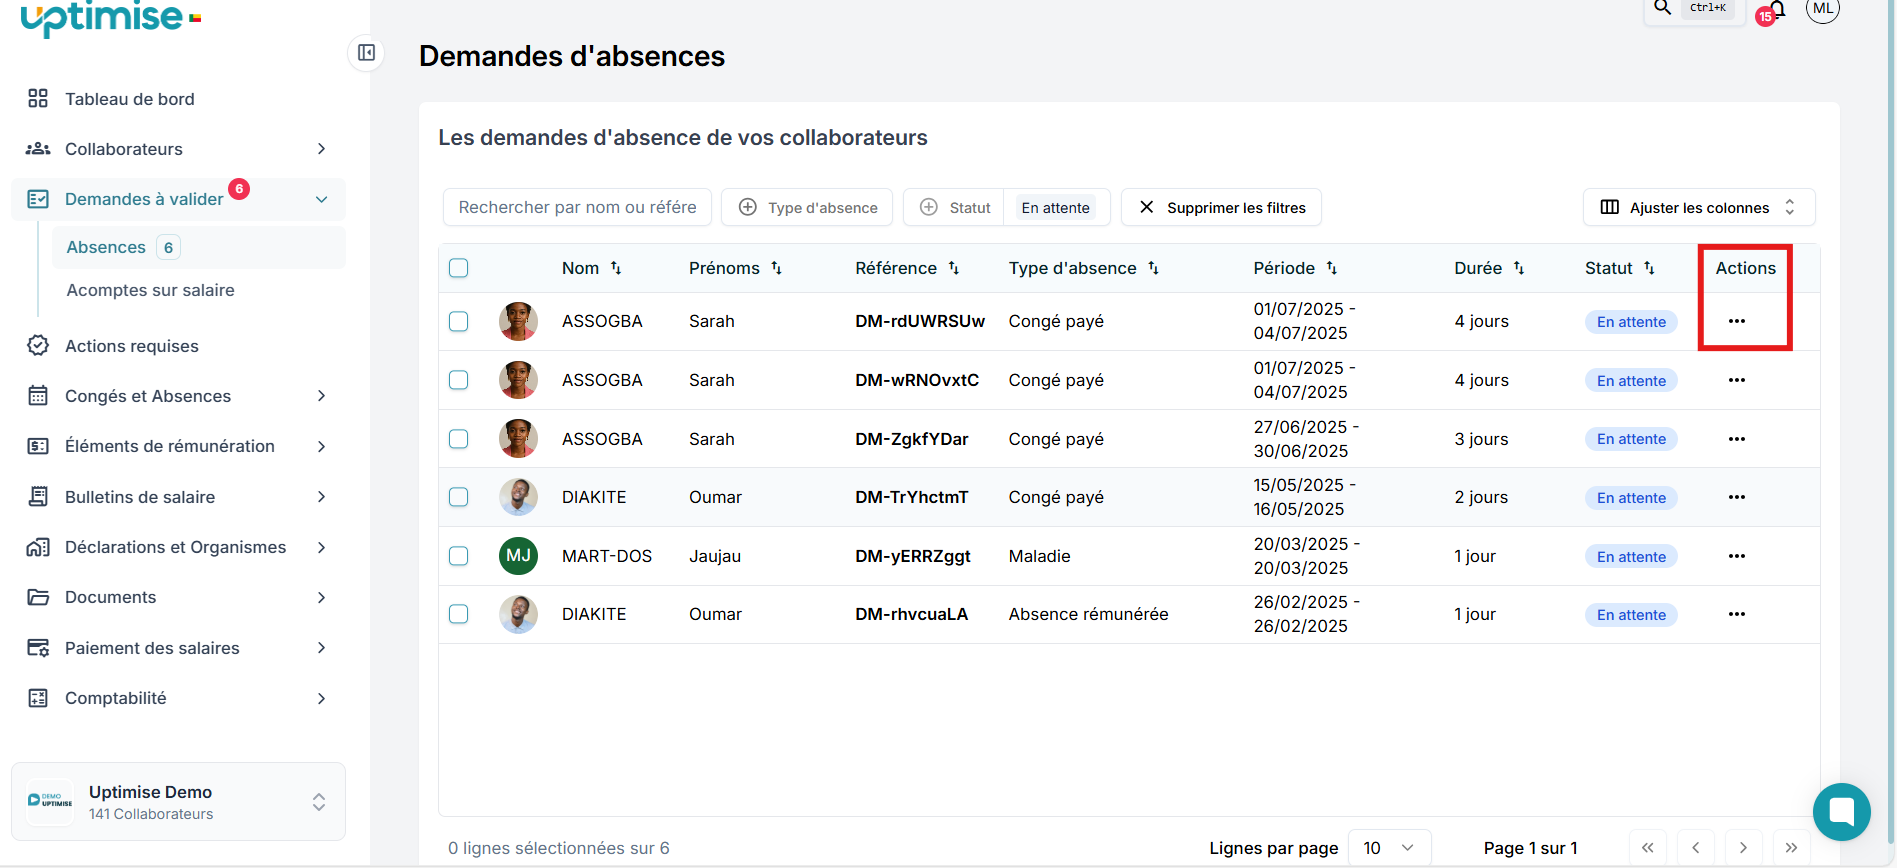
Task: Open actions menu for DM-yERRZggt
Action: pos(1737,556)
